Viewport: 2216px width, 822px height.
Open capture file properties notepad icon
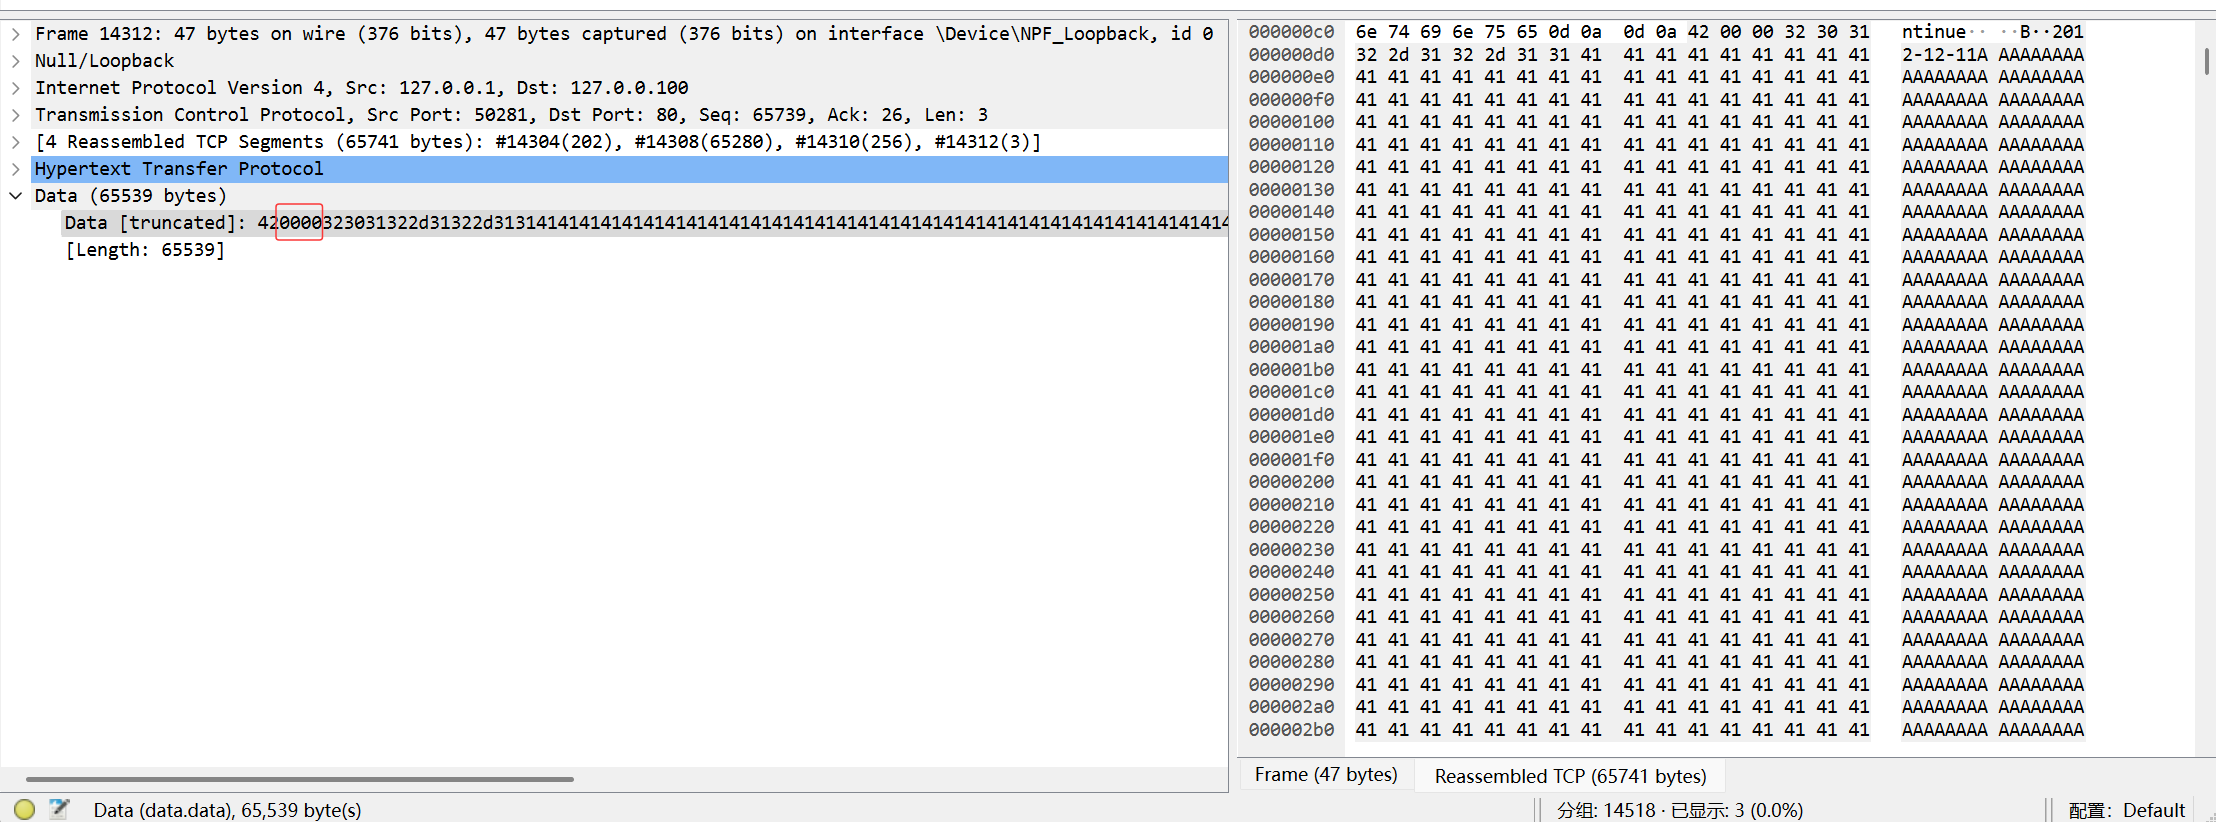[x=59, y=809]
